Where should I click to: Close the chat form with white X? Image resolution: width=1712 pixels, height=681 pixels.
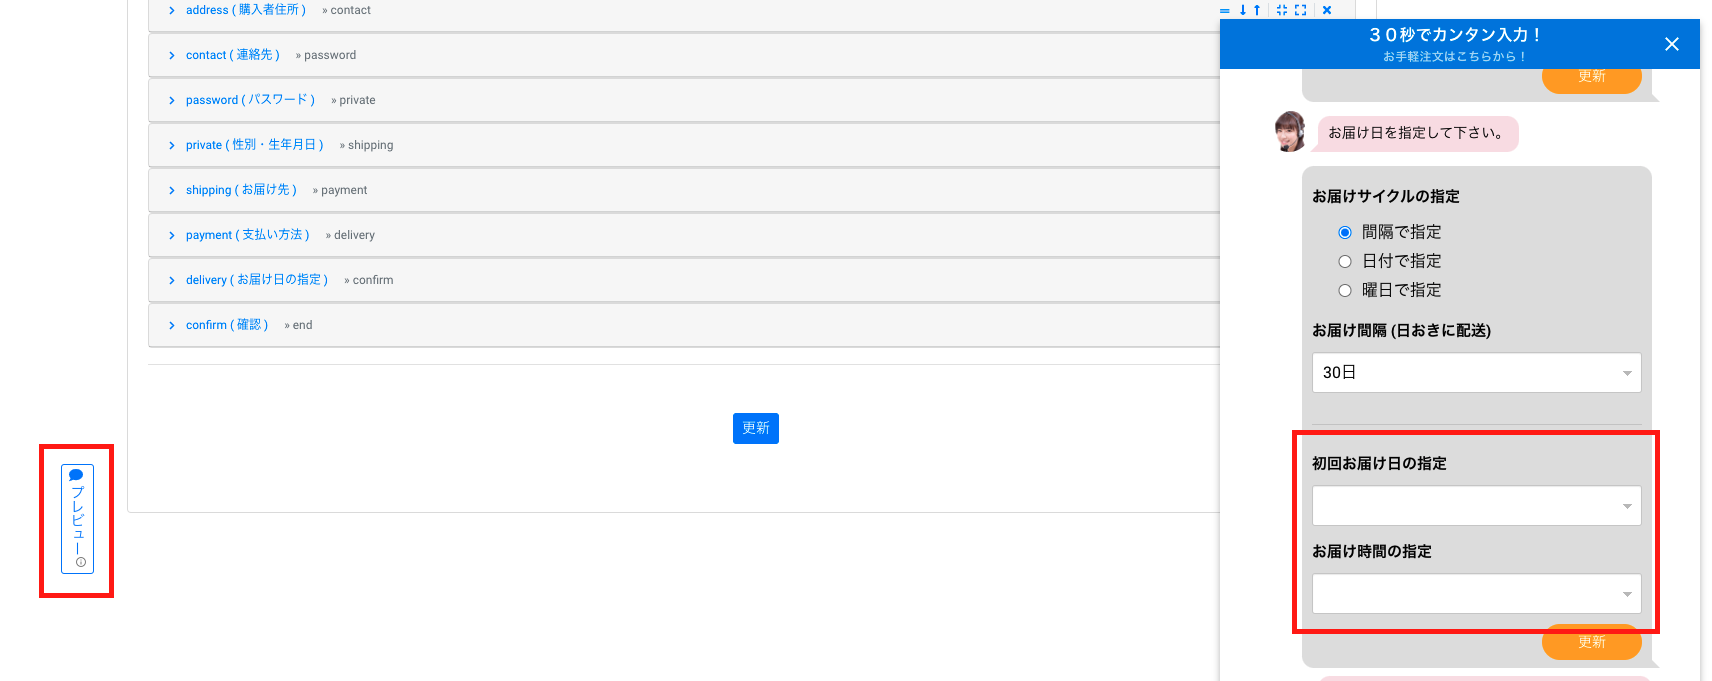pos(1671,44)
